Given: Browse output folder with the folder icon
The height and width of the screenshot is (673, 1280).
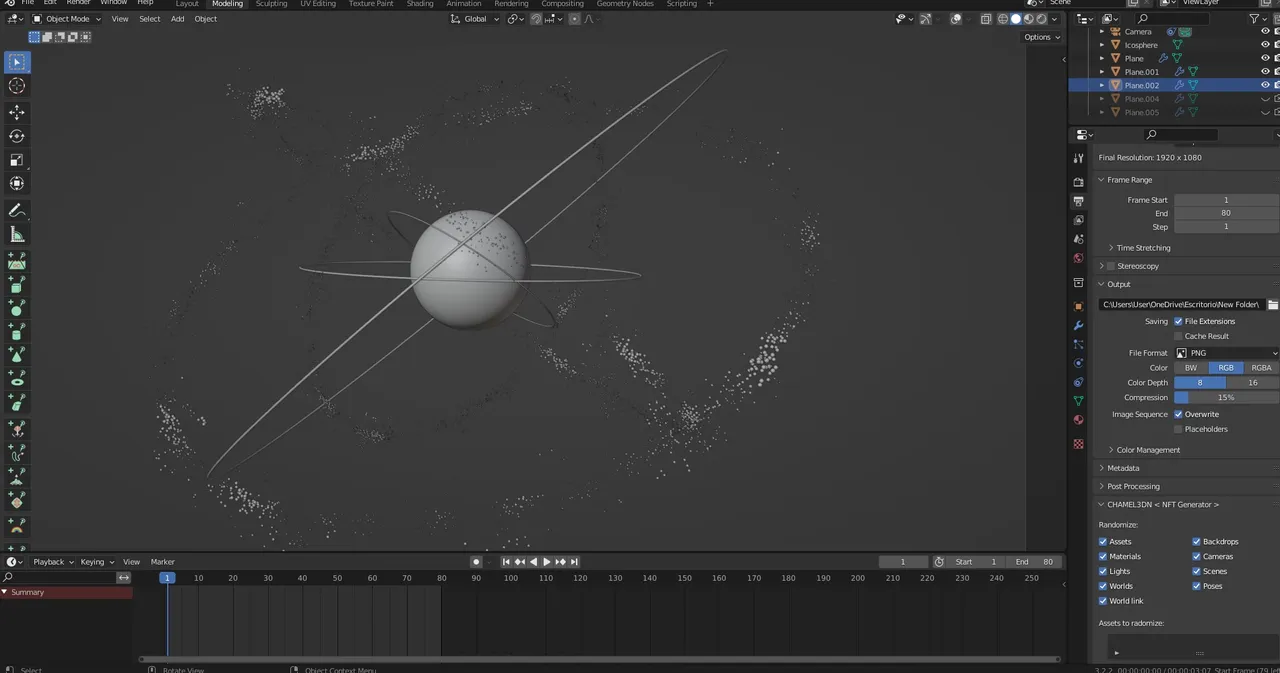Looking at the screenshot, I should (1272, 304).
